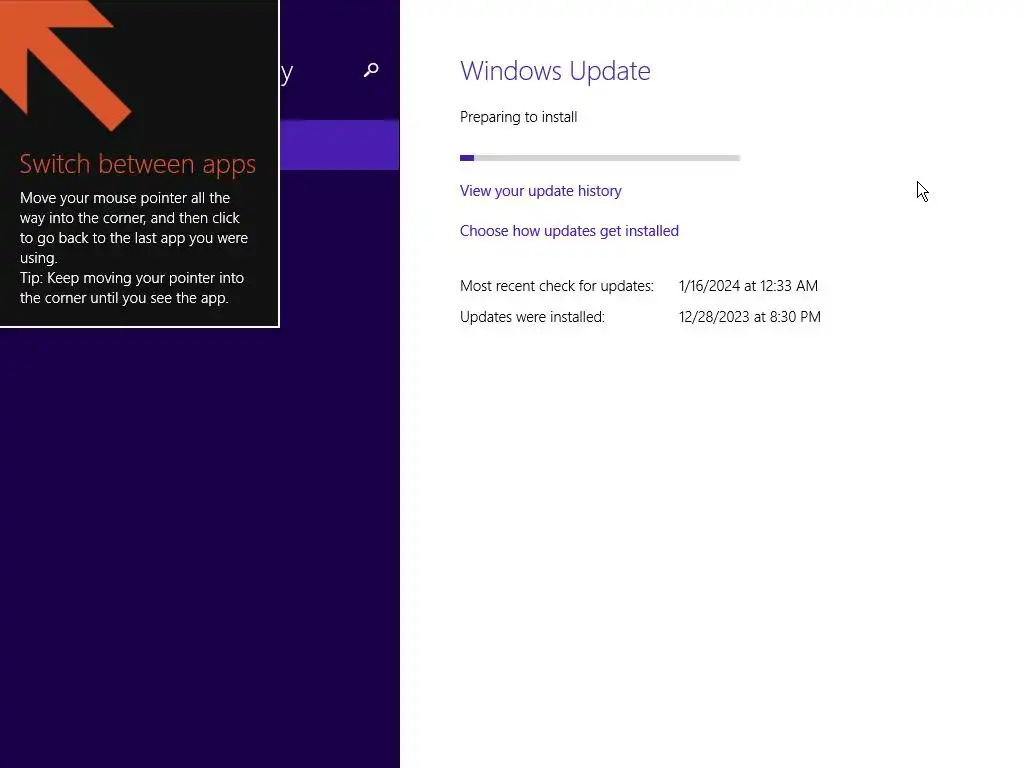Click Updates were installed label
This screenshot has width=1024, height=768.
pos(532,317)
